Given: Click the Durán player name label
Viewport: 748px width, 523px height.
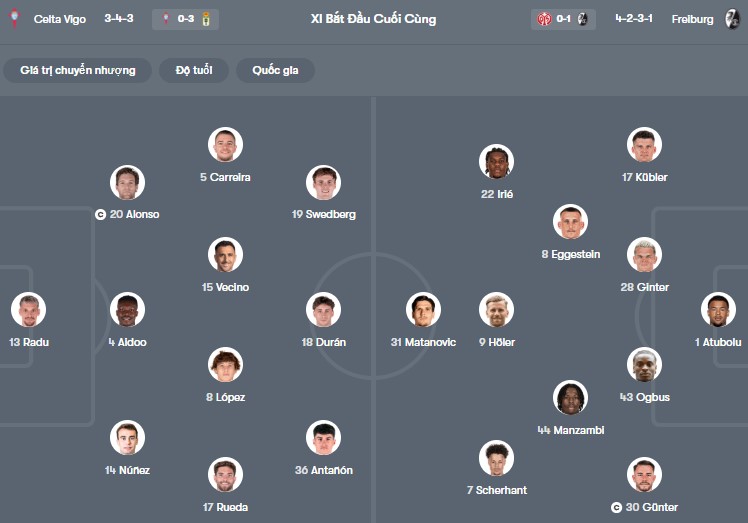Looking at the screenshot, I should (324, 342).
